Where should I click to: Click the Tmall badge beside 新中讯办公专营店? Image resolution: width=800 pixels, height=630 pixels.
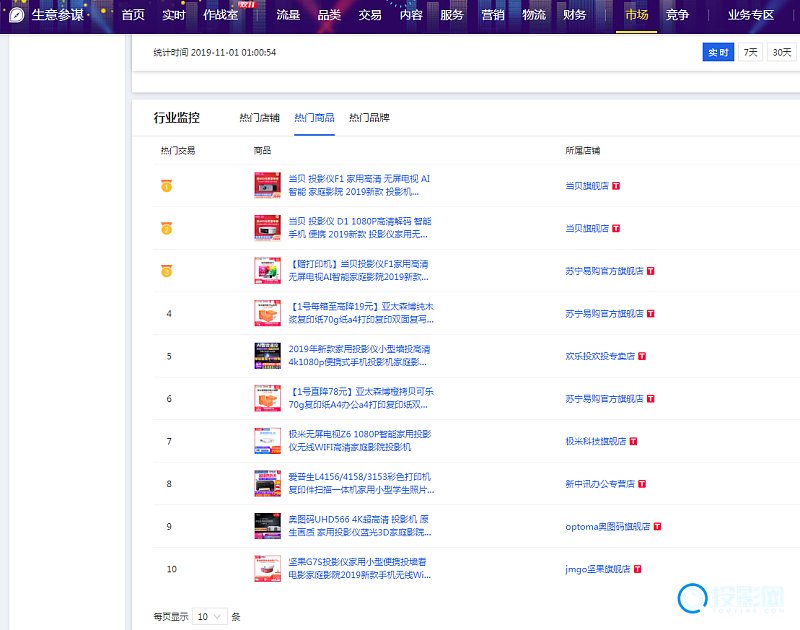[x=644, y=484]
